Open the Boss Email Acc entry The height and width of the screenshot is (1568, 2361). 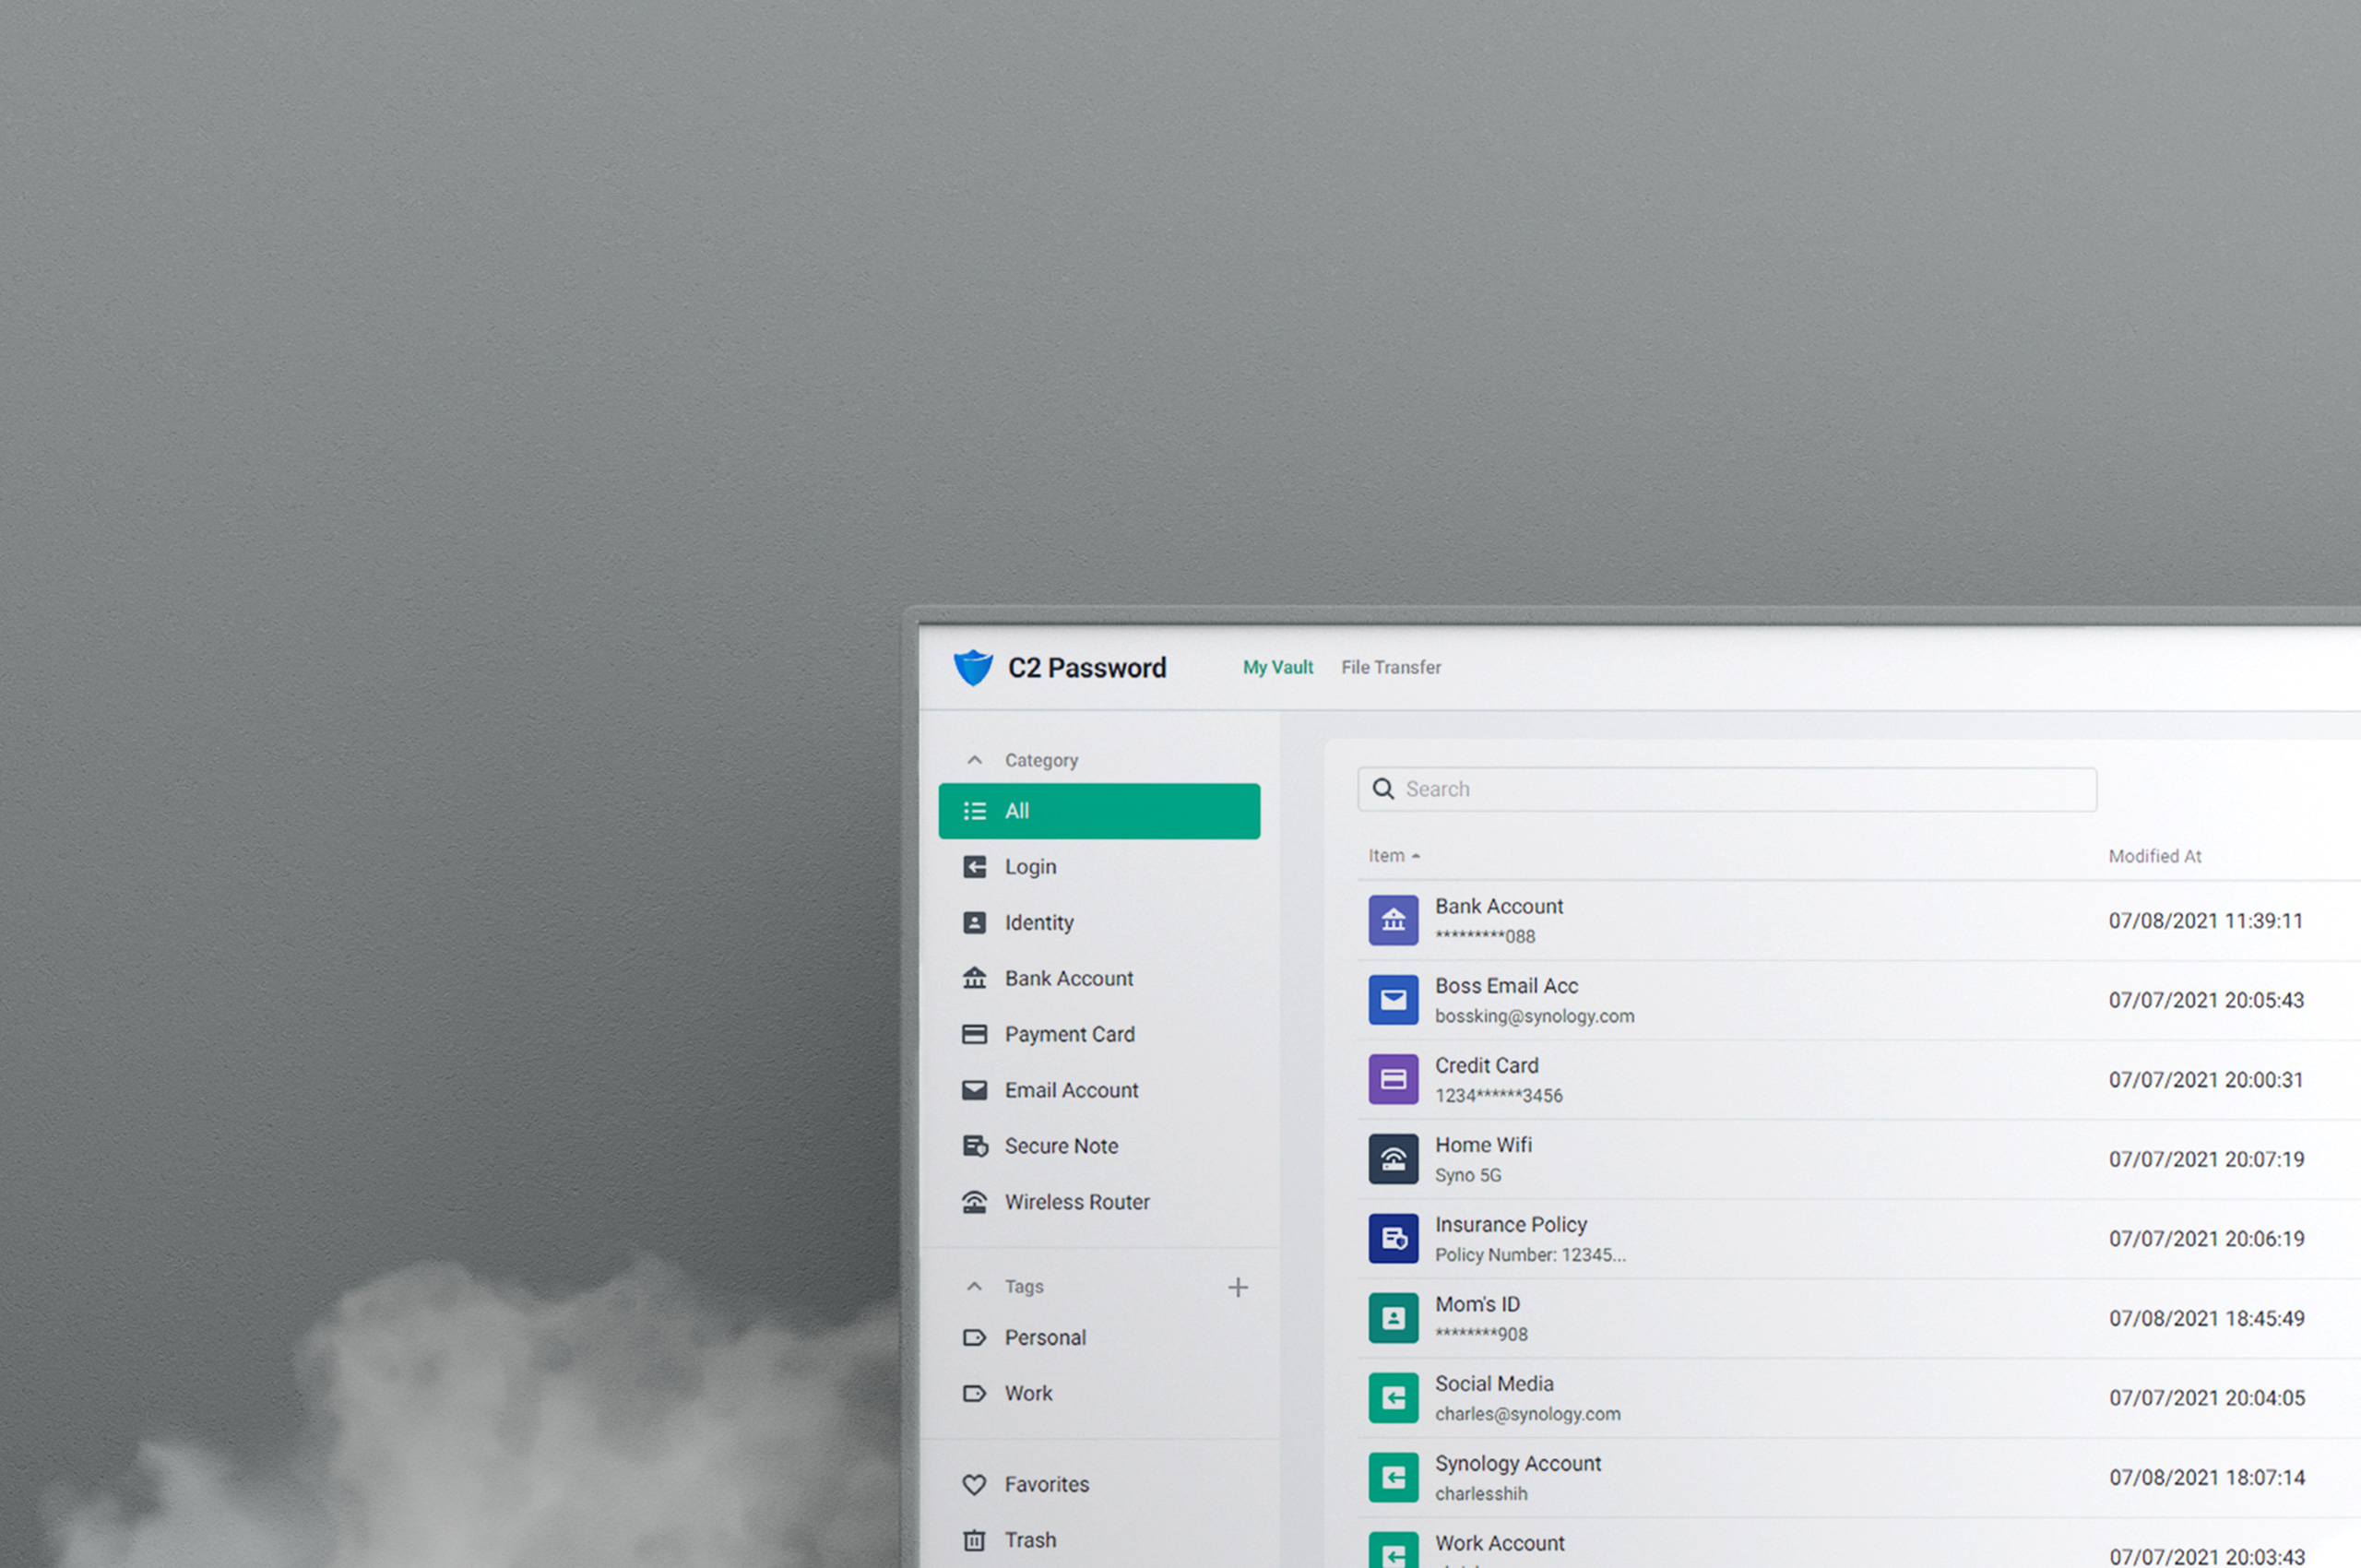click(1506, 986)
